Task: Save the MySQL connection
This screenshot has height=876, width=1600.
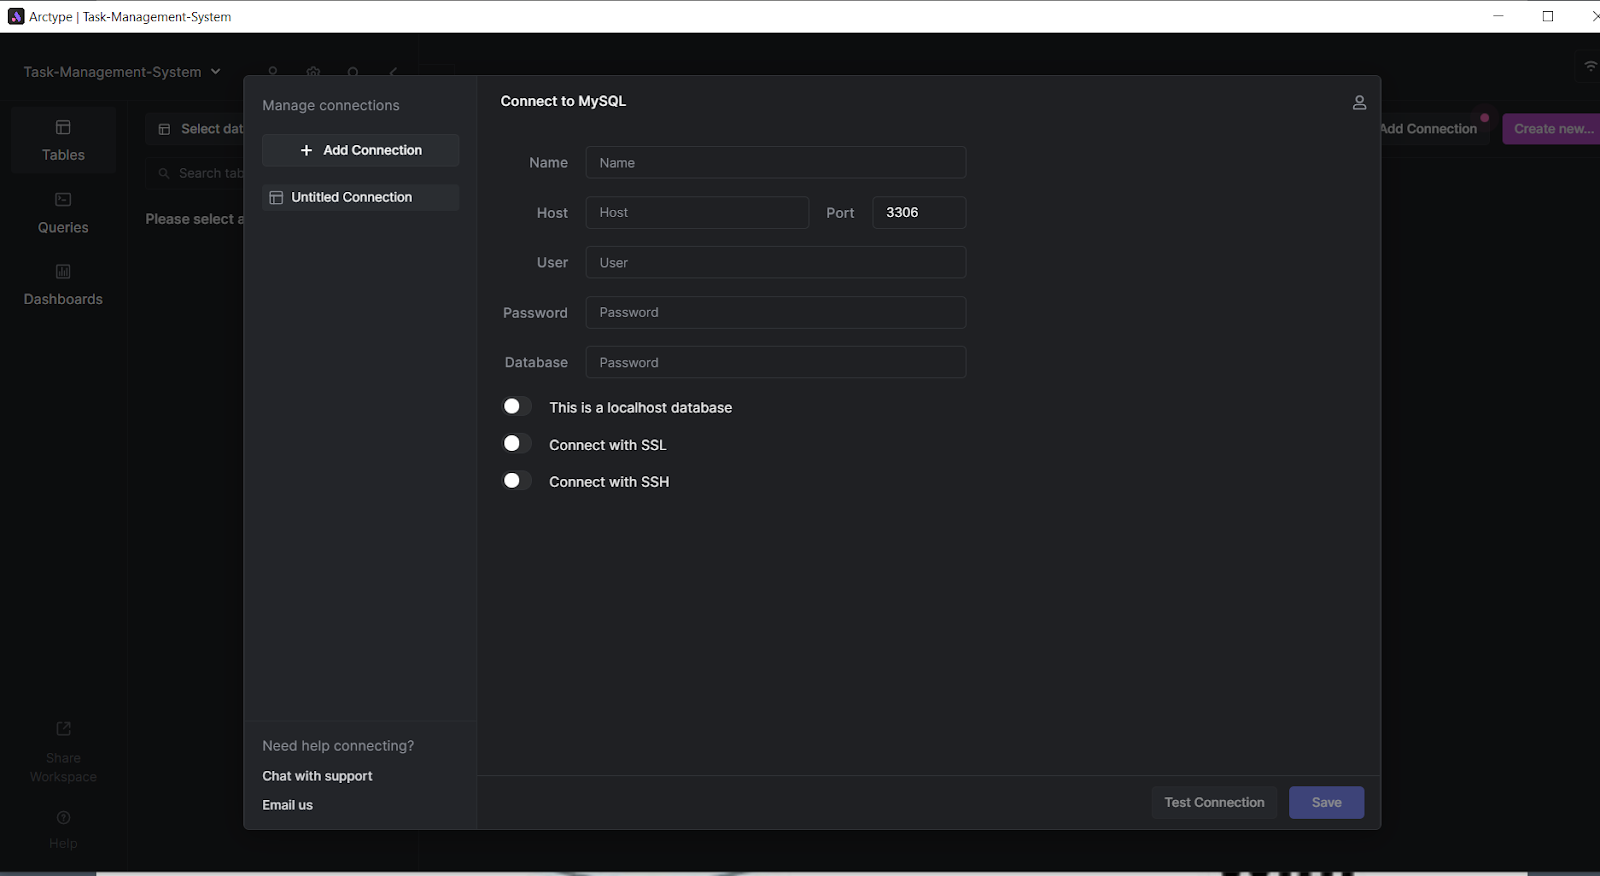Action: tap(1326, 802)
